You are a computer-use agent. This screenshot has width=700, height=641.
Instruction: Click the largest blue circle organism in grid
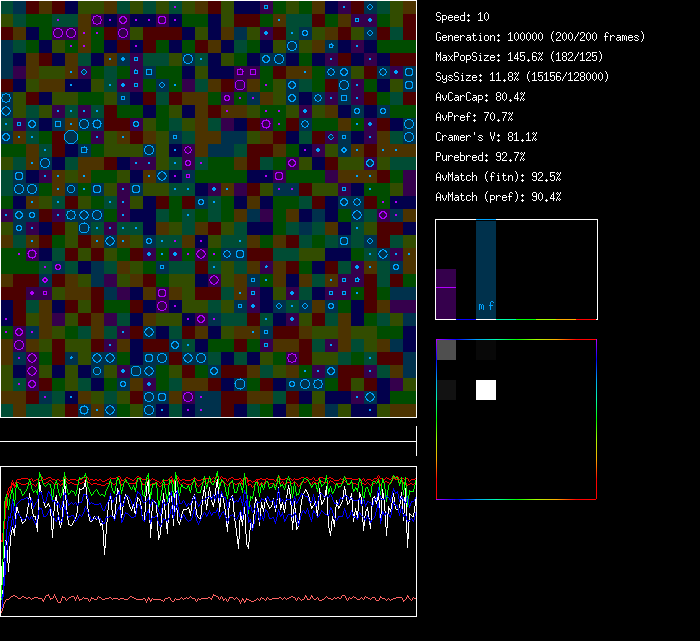click(71, 137)
